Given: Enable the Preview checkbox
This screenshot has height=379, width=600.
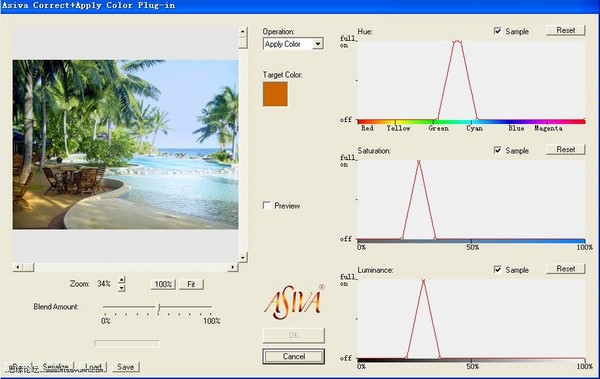Looking at the screenshot, I should (267, 206).
